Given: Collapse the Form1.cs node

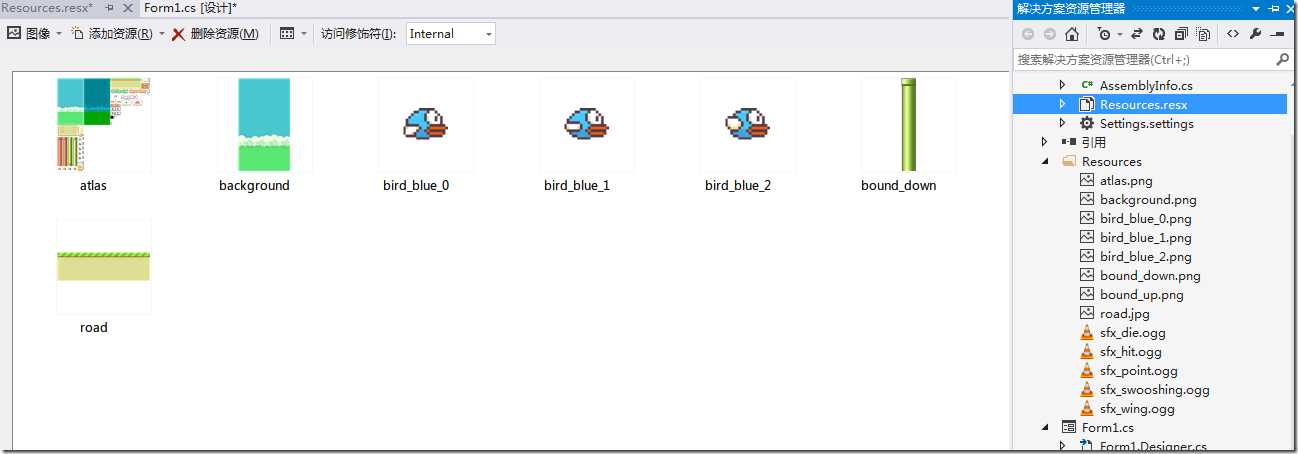Looking at the screenshot, I should tap(1045, 428).
